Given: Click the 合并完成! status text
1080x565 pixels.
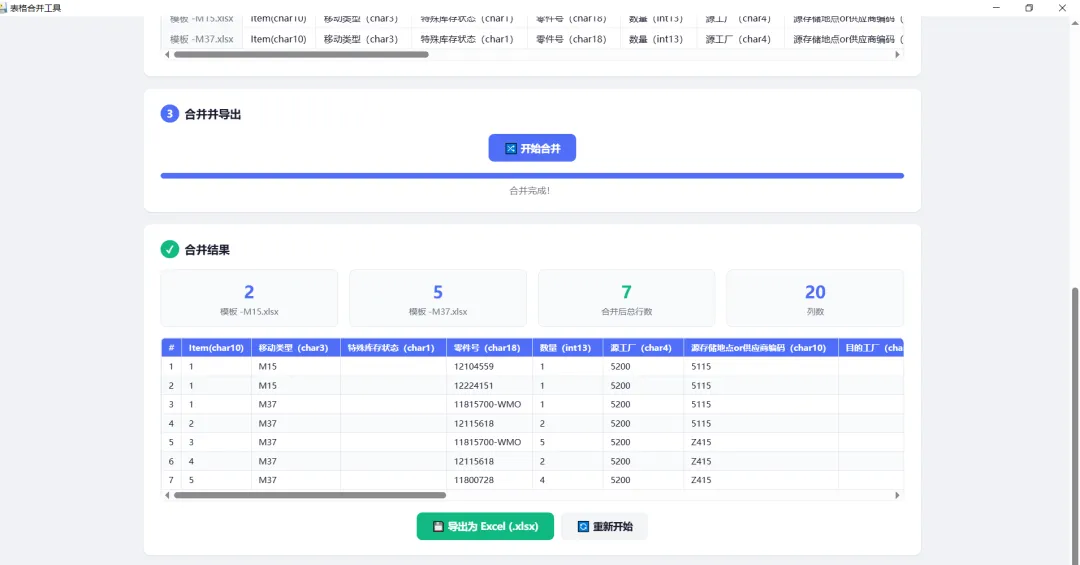Looking at the screenshot, I should pos(530,191).
